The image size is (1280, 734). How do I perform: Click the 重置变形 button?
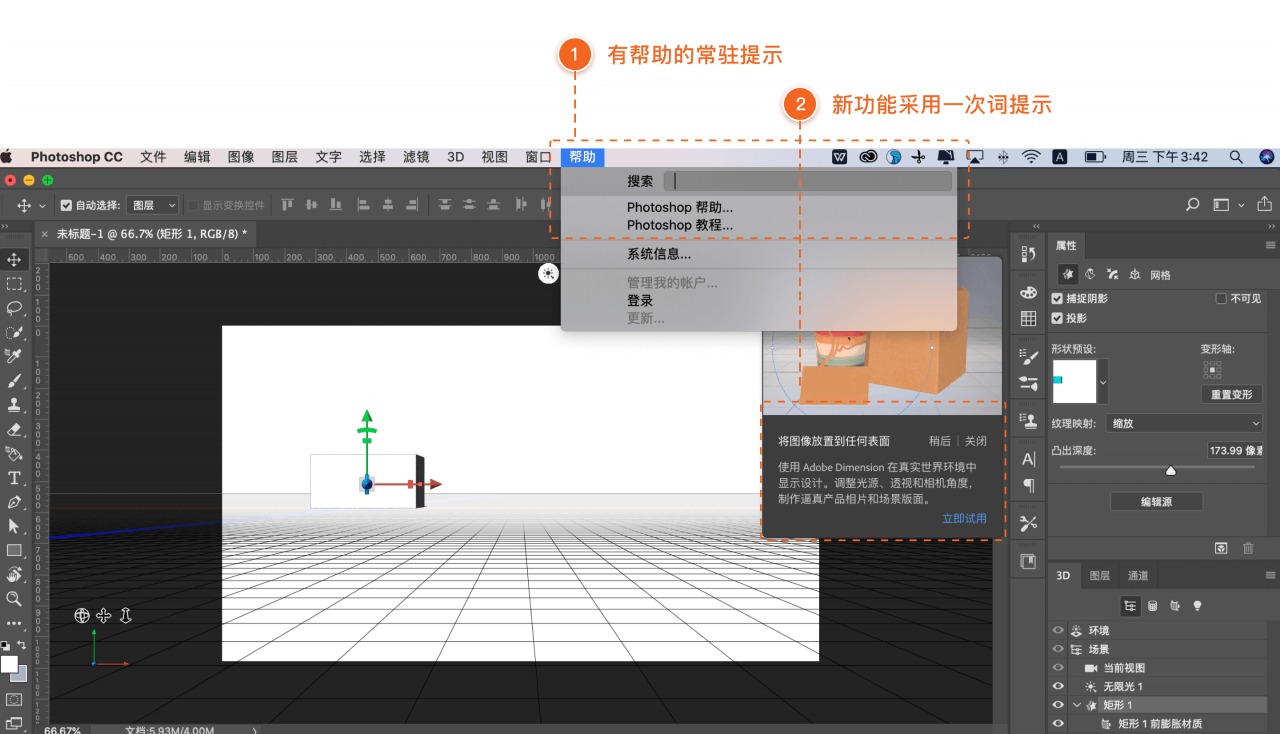1232,394
